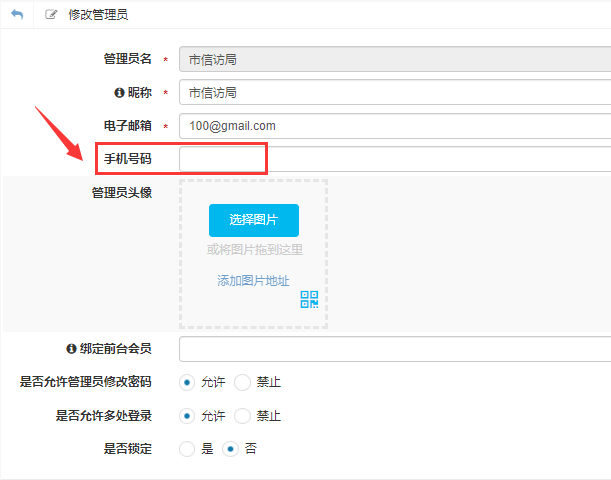Select 允许 for 是否允许多处登录
Screen dimensions: 611x480
(187, 415)
